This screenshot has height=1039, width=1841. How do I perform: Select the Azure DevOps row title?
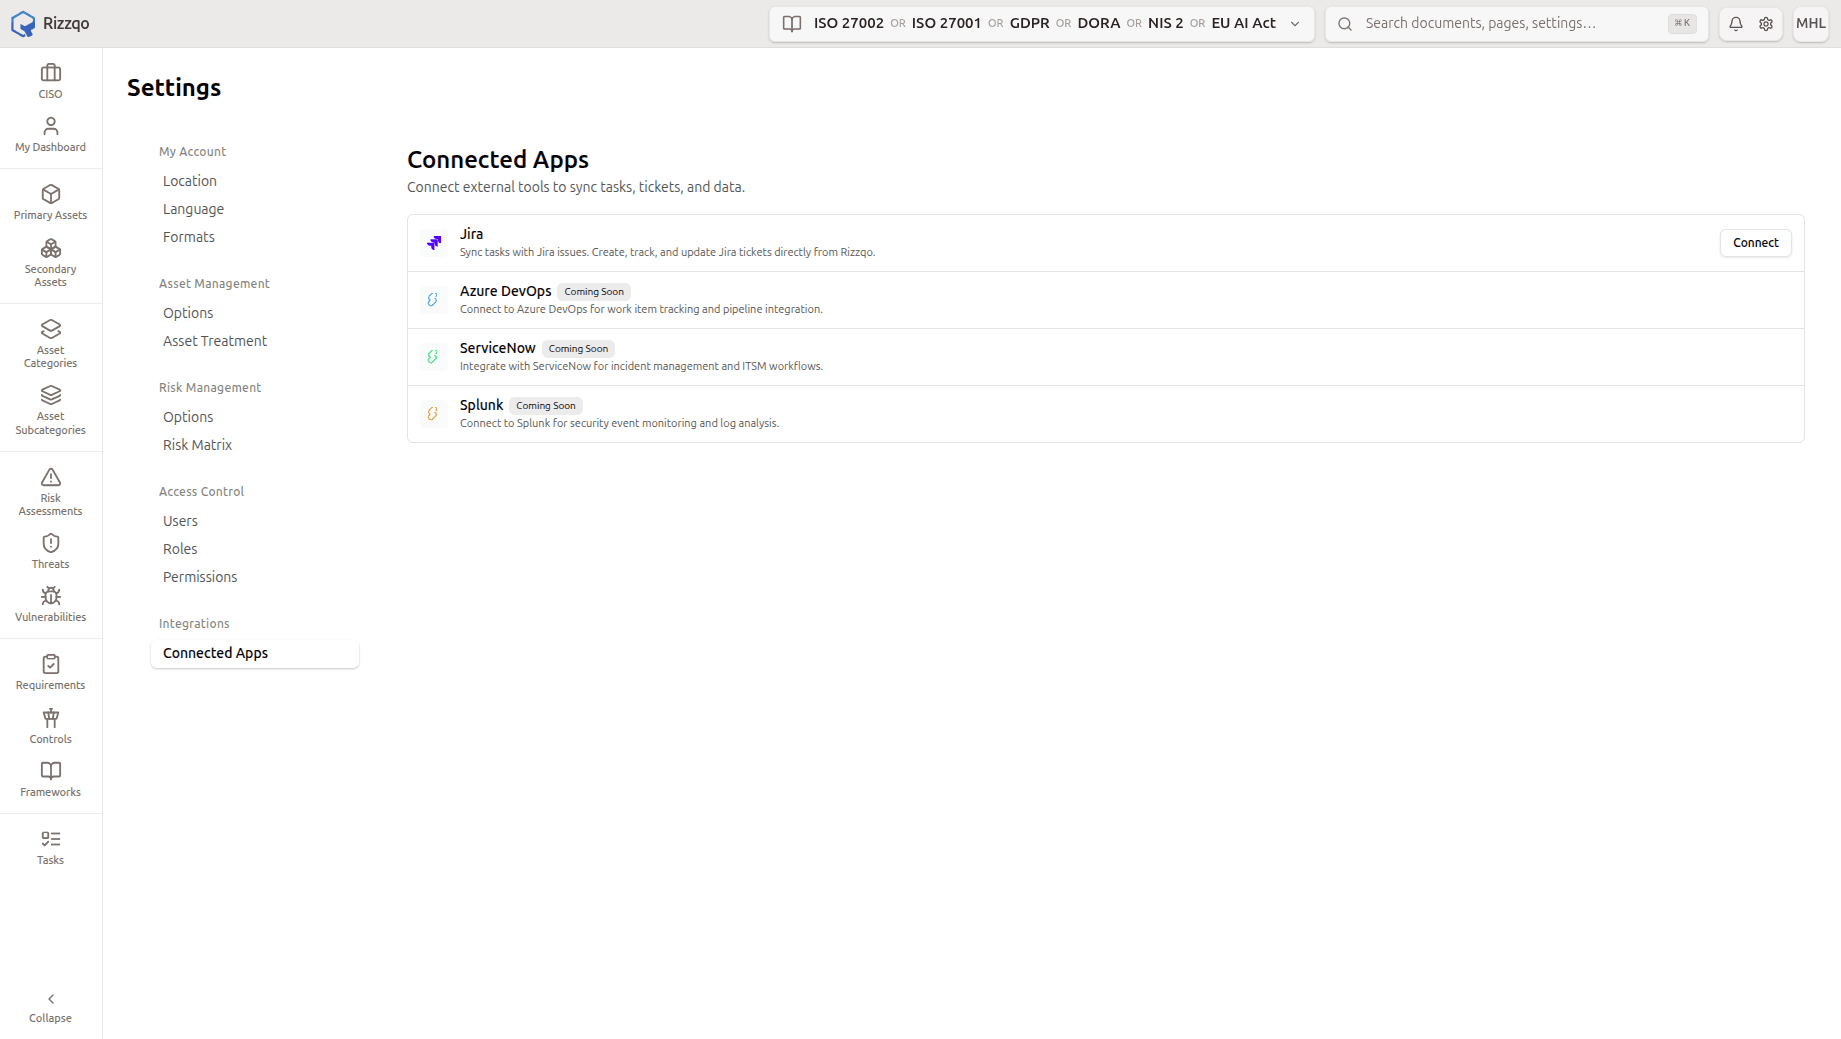505,291
